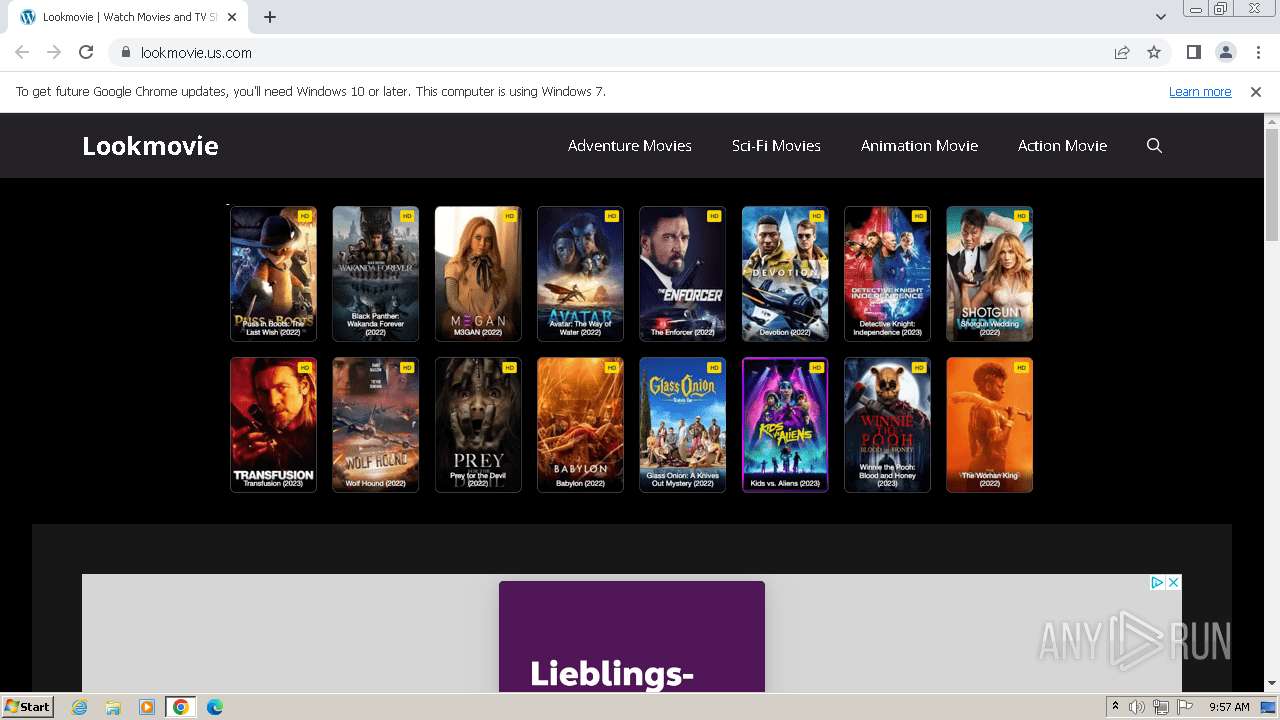Open Wolf Hound (2022) poster
Viewport: 1280px width, 720px height.
tap(375, 425)
